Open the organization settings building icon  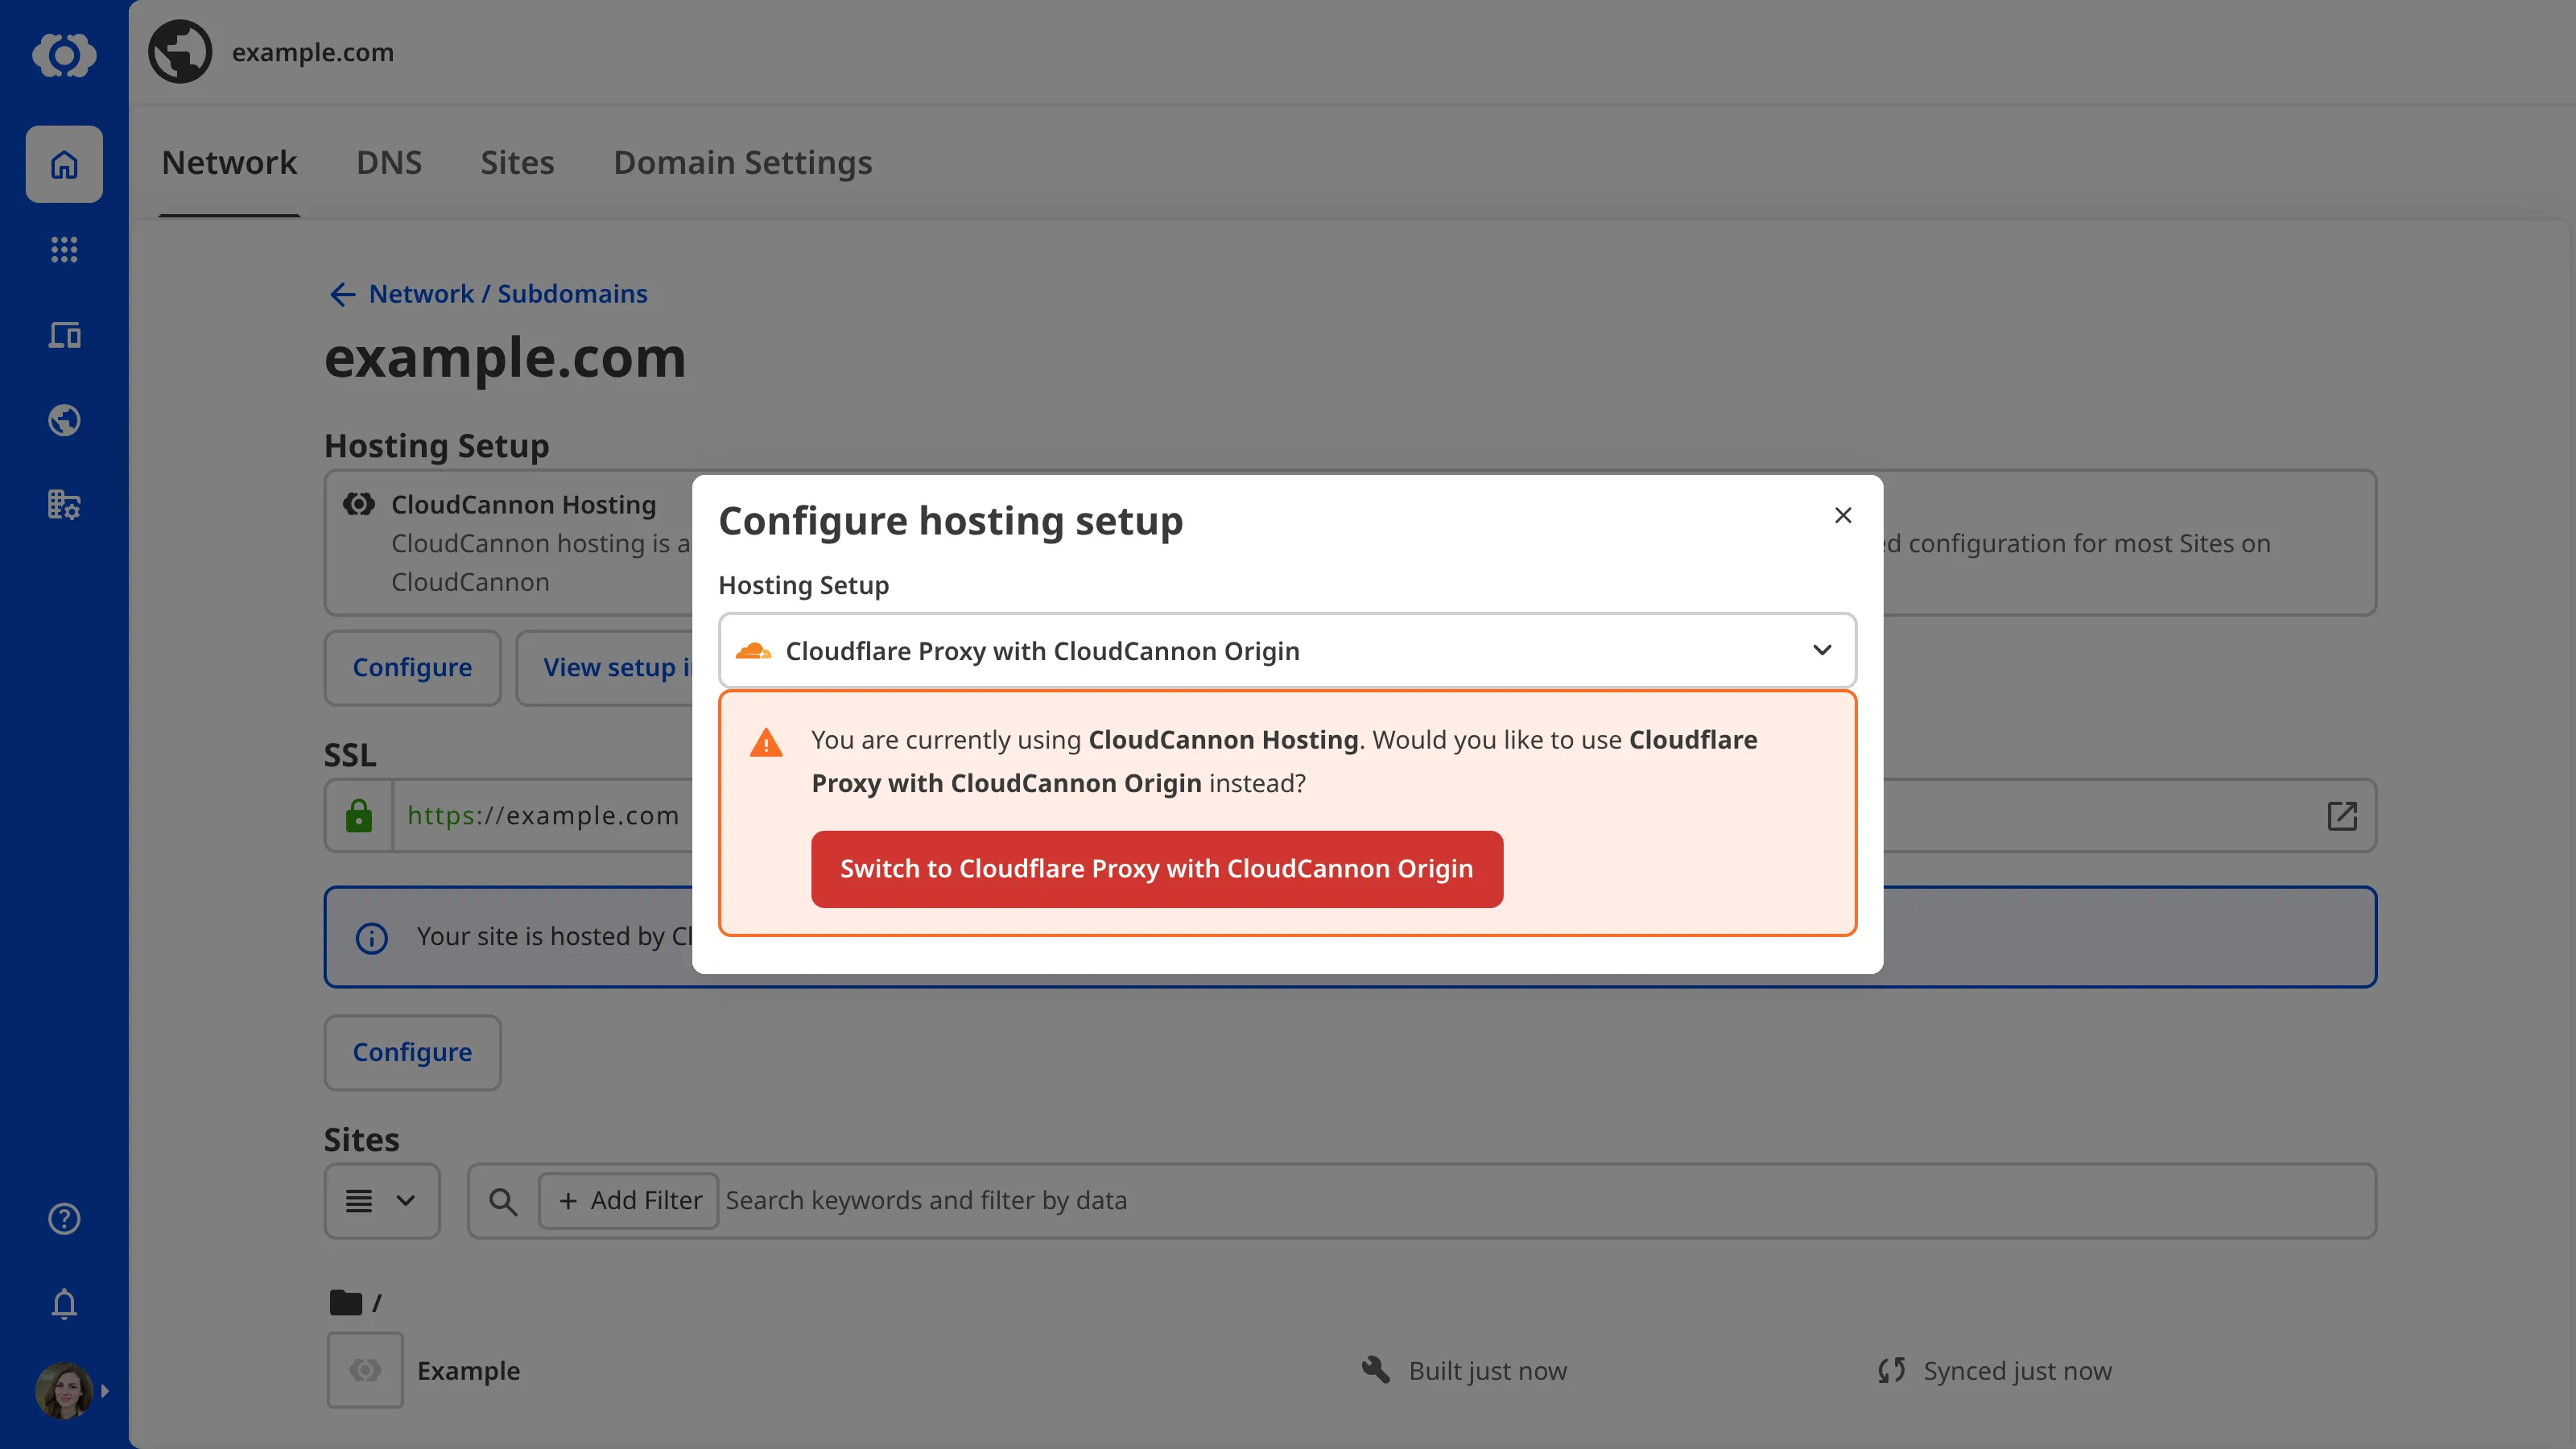click(x=64, y=504)
